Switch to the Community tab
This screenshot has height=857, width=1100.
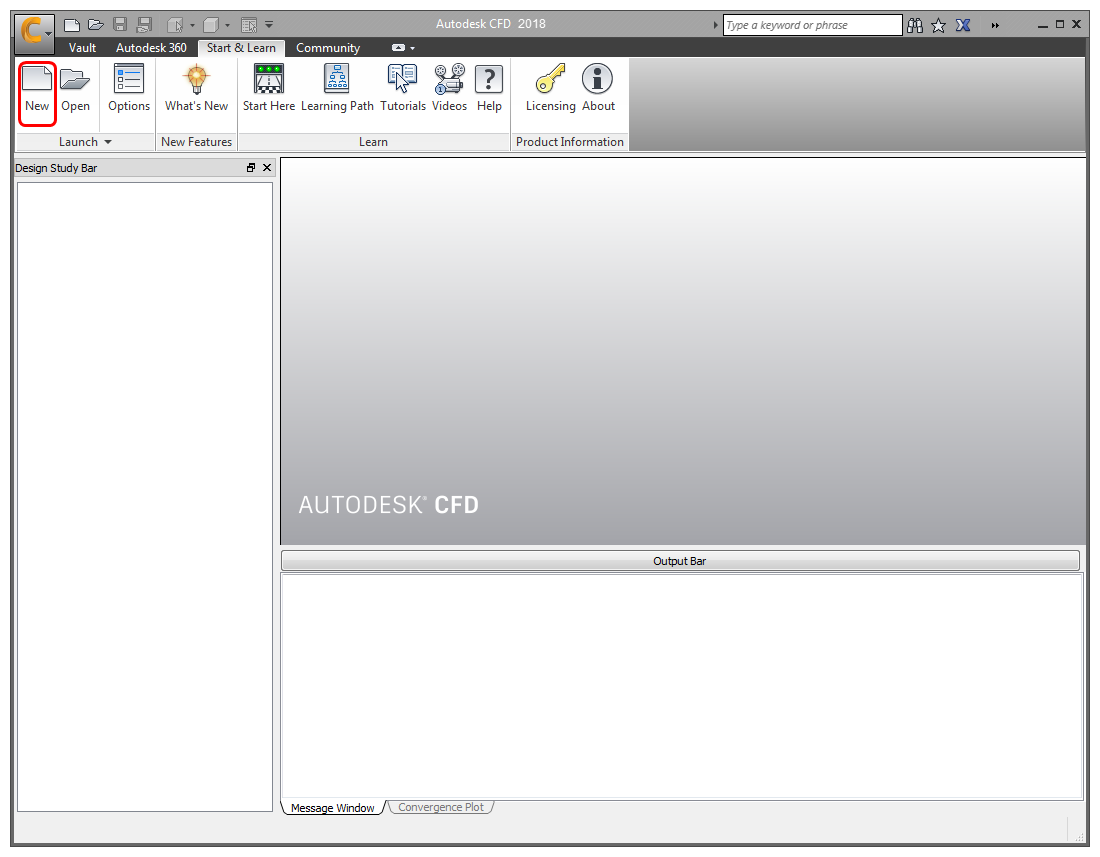[x=328, y=48]
